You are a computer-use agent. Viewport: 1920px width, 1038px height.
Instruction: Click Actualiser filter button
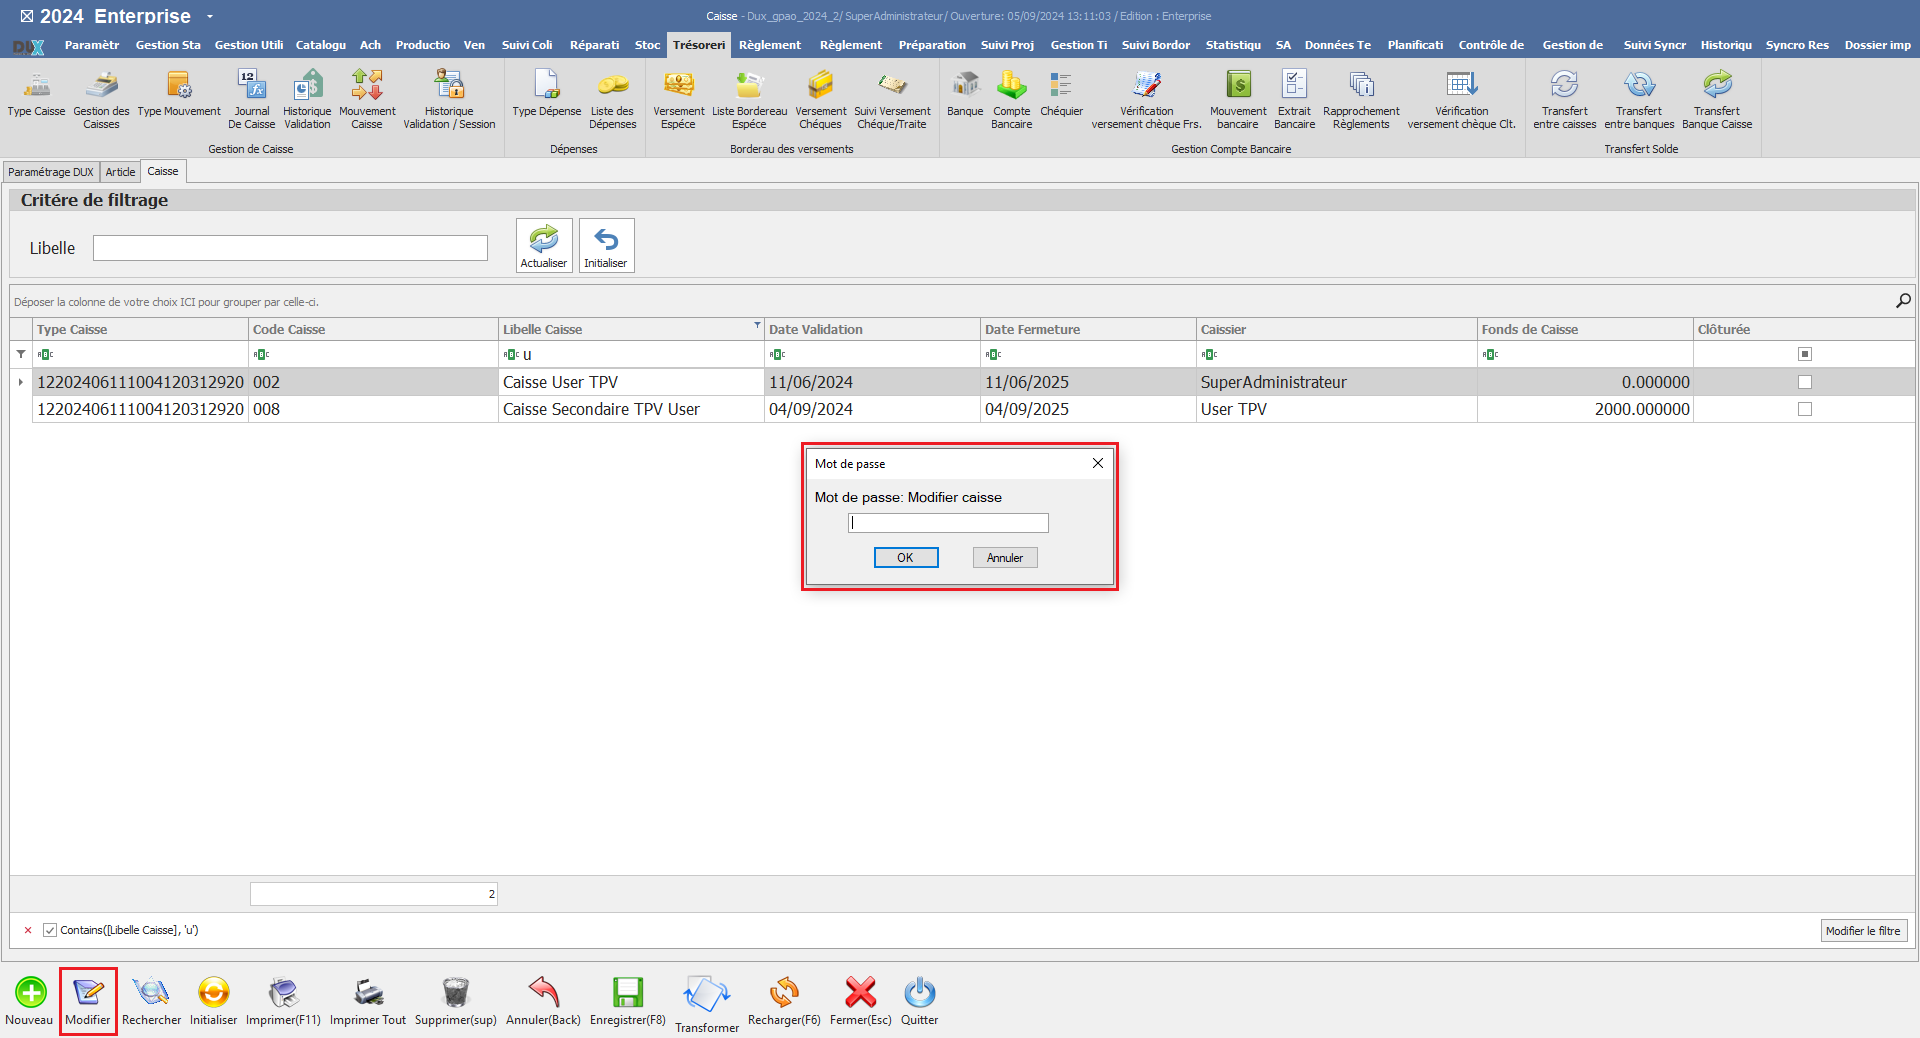[544, 246]
